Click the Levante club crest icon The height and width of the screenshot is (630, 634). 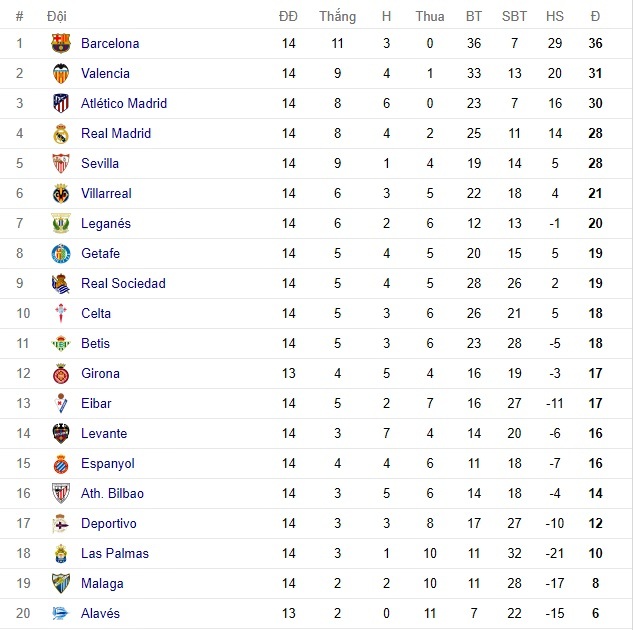(61, 434)
